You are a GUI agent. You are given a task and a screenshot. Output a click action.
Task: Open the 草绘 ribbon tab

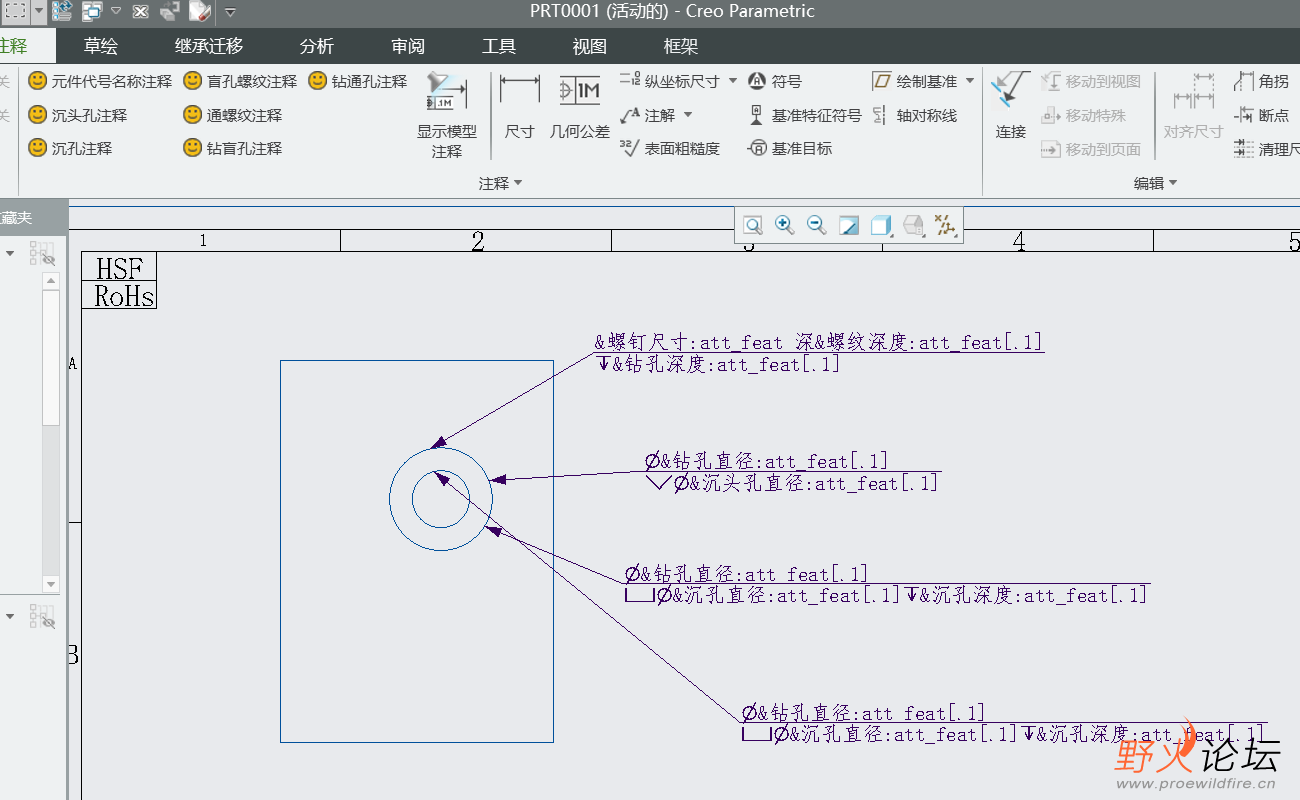tap(100, 46)
